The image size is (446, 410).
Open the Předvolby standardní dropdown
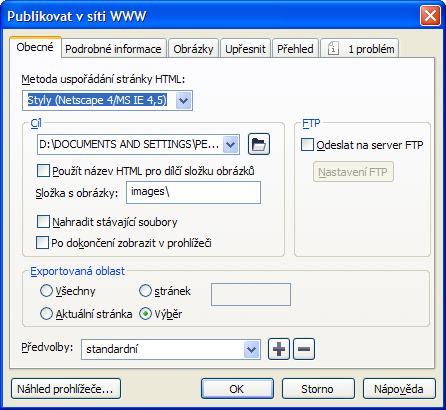[x=252, y=349]
